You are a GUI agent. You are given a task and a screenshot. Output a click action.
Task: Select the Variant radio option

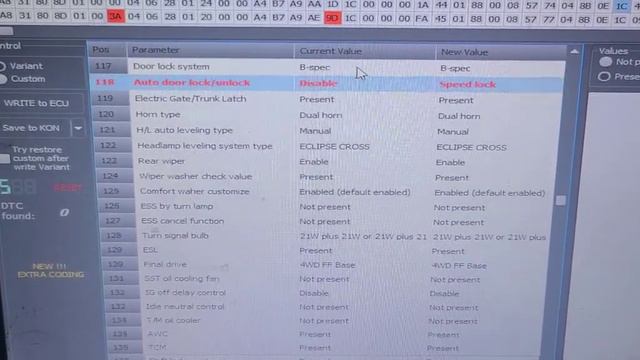2,66
